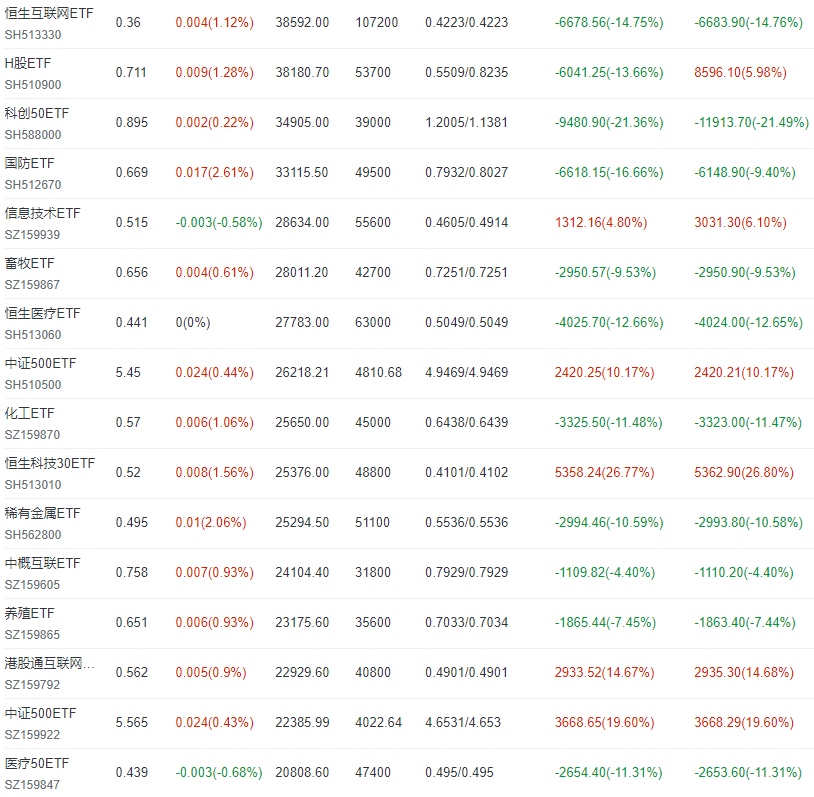Open H股ETF fund name

[x=28, y=63]
